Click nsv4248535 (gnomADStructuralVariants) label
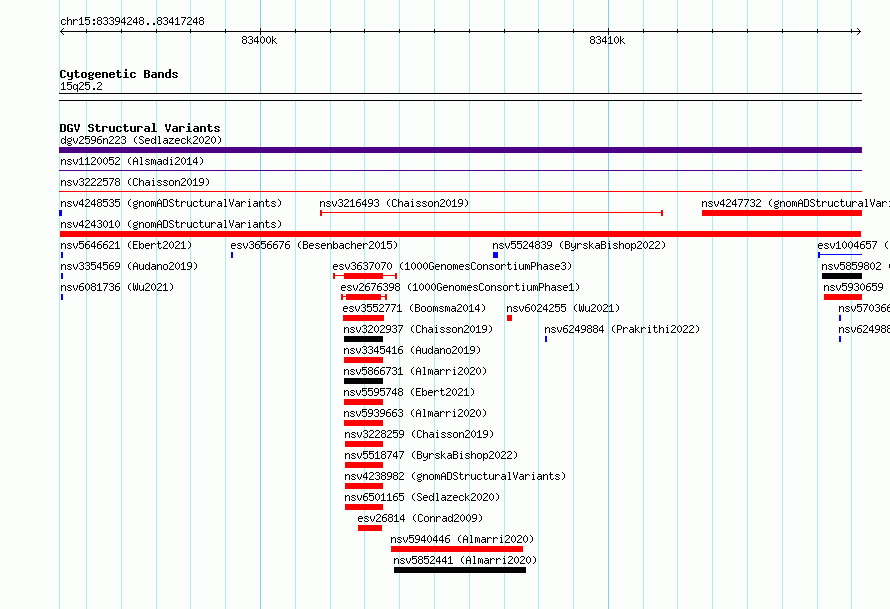This screenshot has height=609, width=890. click(x=171, y=203)
